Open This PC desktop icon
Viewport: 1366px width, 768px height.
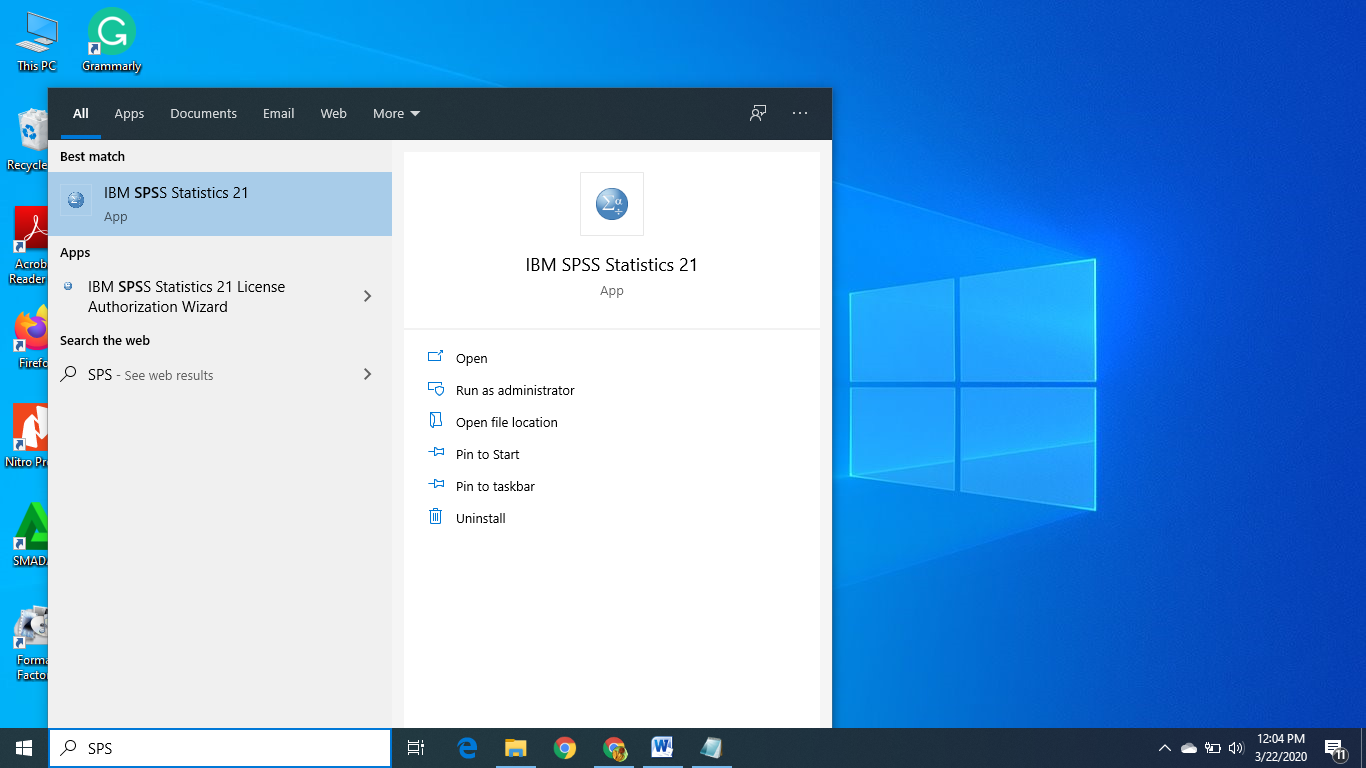(37, 40)
